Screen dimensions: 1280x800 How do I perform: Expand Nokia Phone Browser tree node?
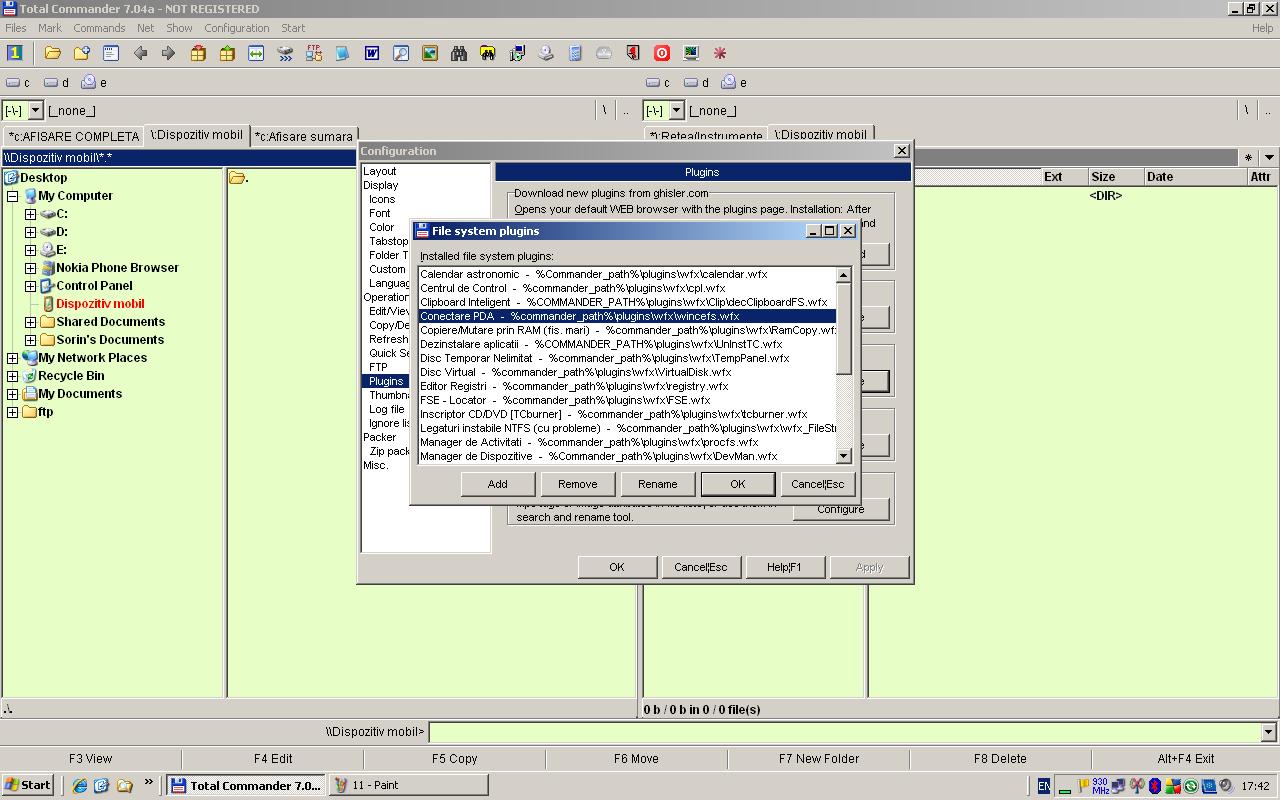30,268
